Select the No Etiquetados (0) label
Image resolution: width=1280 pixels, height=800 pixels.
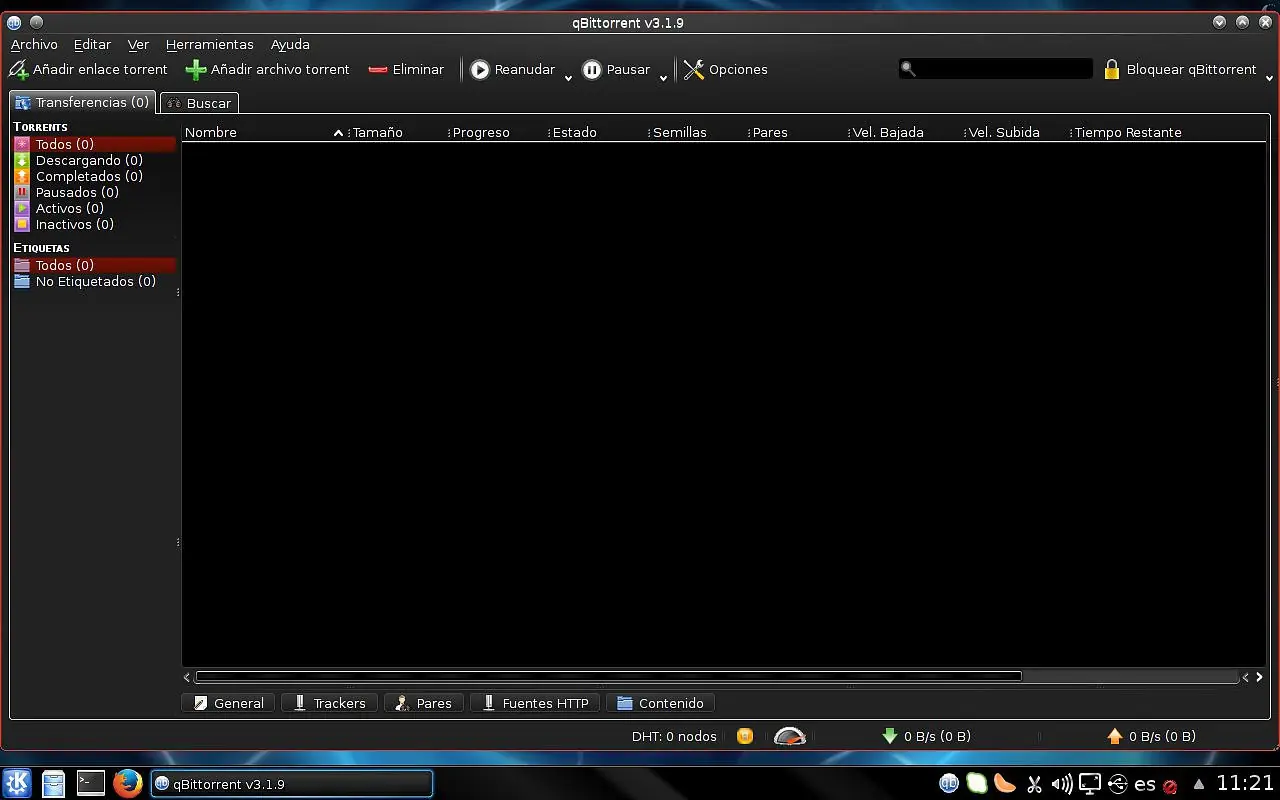point(94,281)
